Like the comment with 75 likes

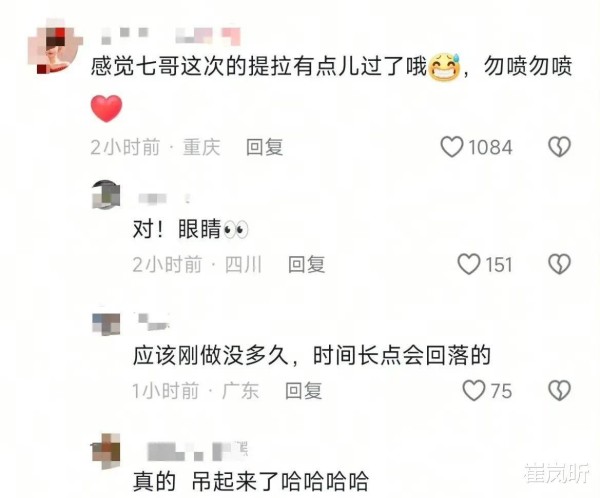[474, 391]
